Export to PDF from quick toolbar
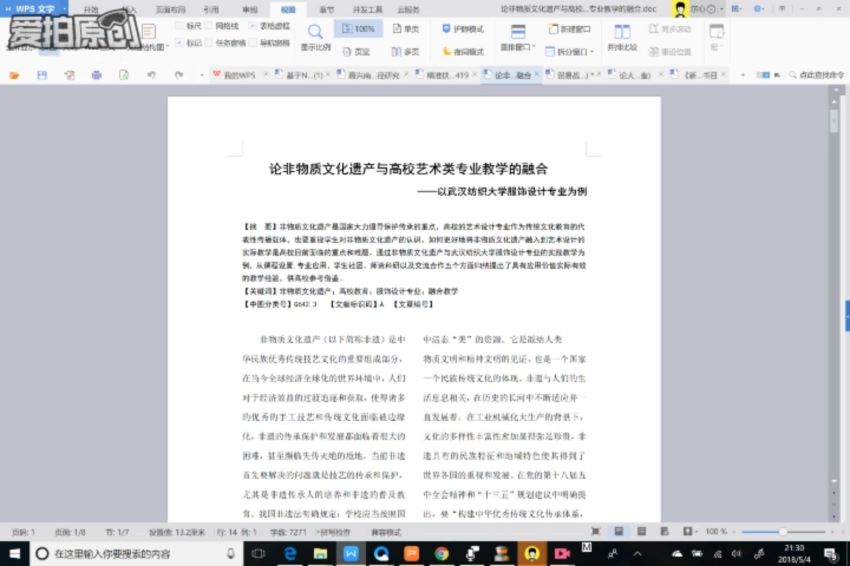The width and height of the screenshot is (850, 566). point(69,75)
